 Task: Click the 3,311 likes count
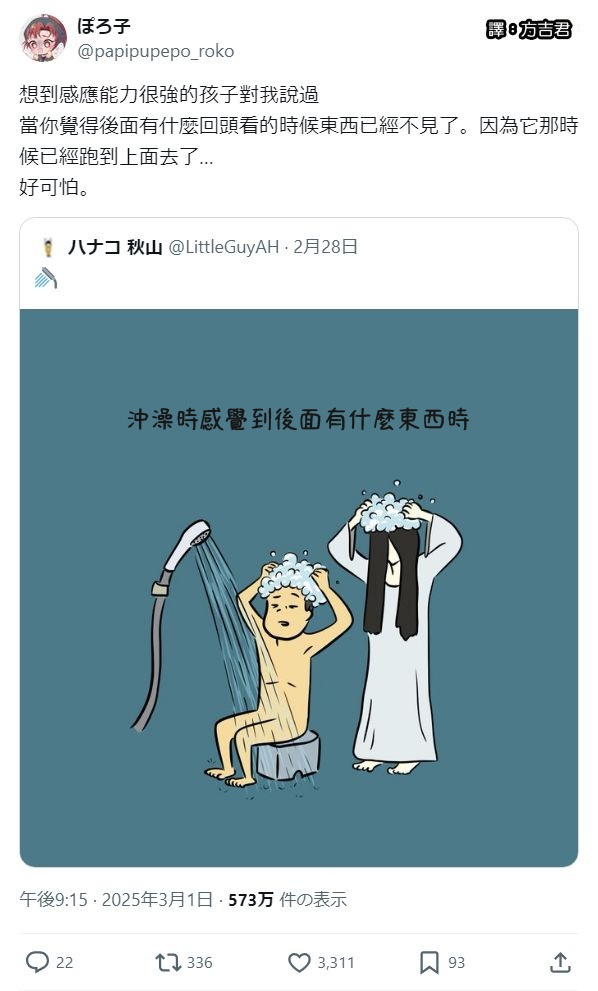coord(336,963)
